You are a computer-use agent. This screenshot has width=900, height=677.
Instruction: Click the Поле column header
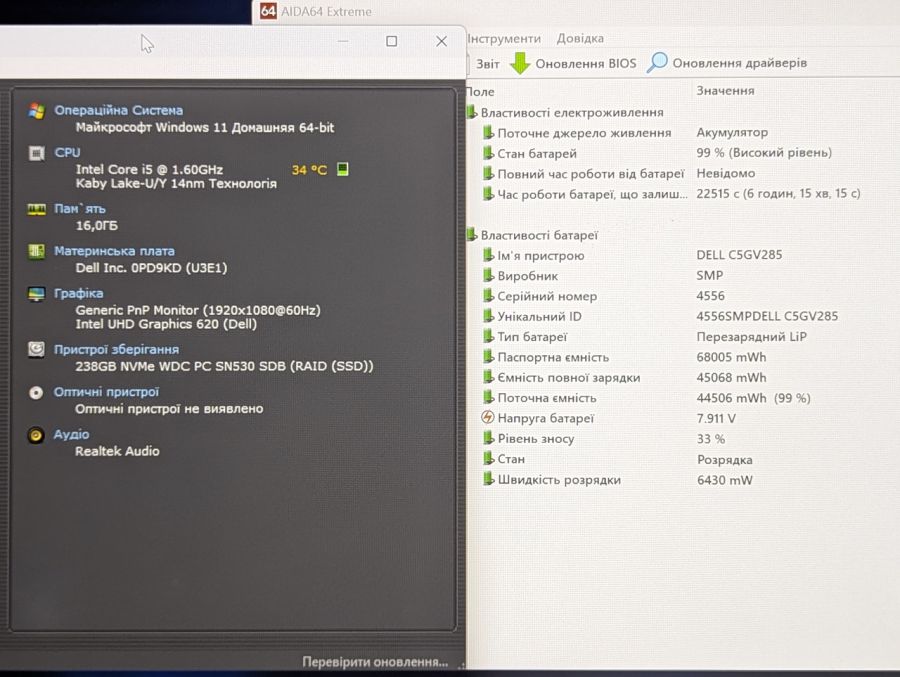480,91
